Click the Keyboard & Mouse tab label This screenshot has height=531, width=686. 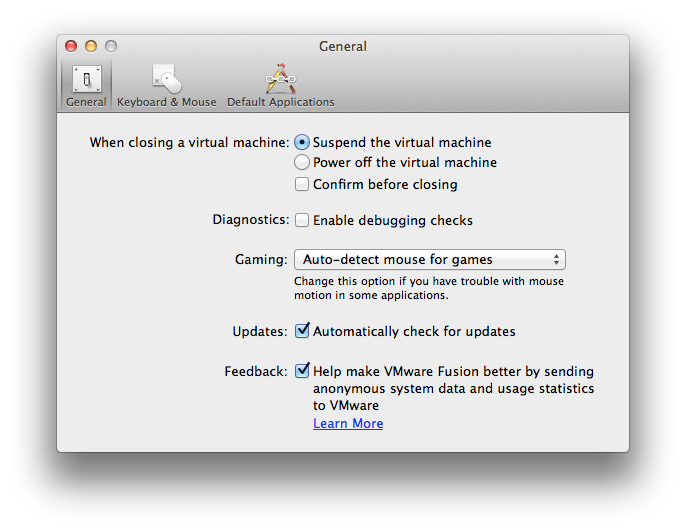[166, 102]
